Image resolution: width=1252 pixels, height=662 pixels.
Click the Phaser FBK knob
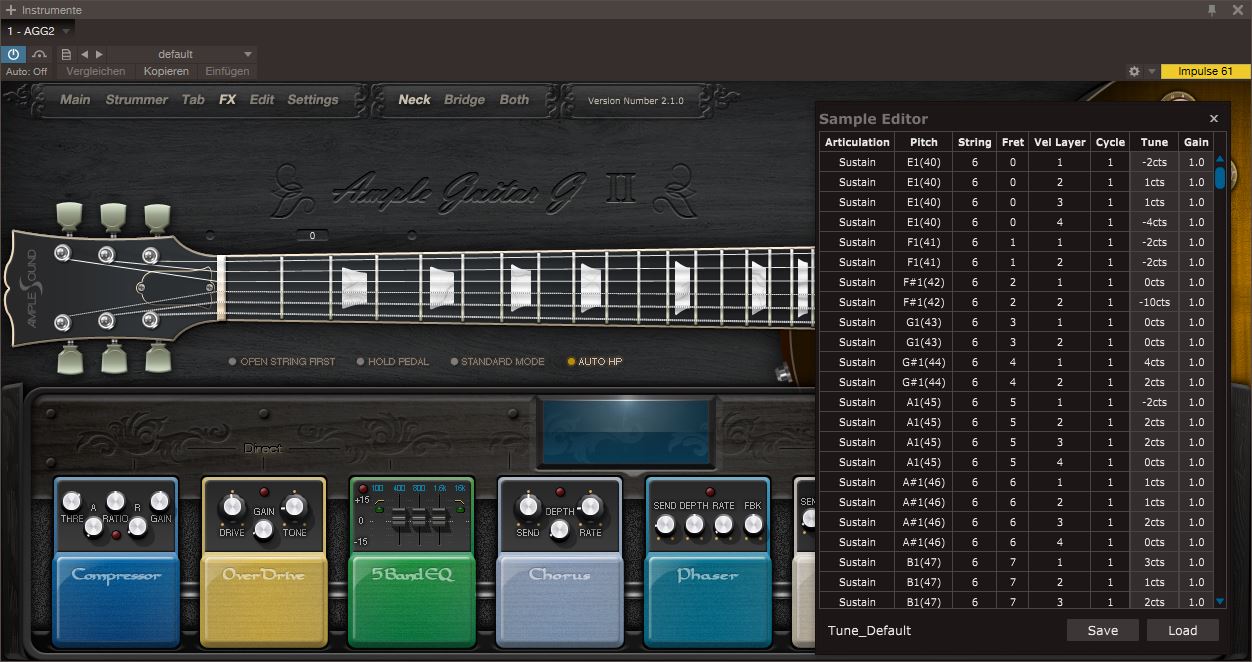753,524
